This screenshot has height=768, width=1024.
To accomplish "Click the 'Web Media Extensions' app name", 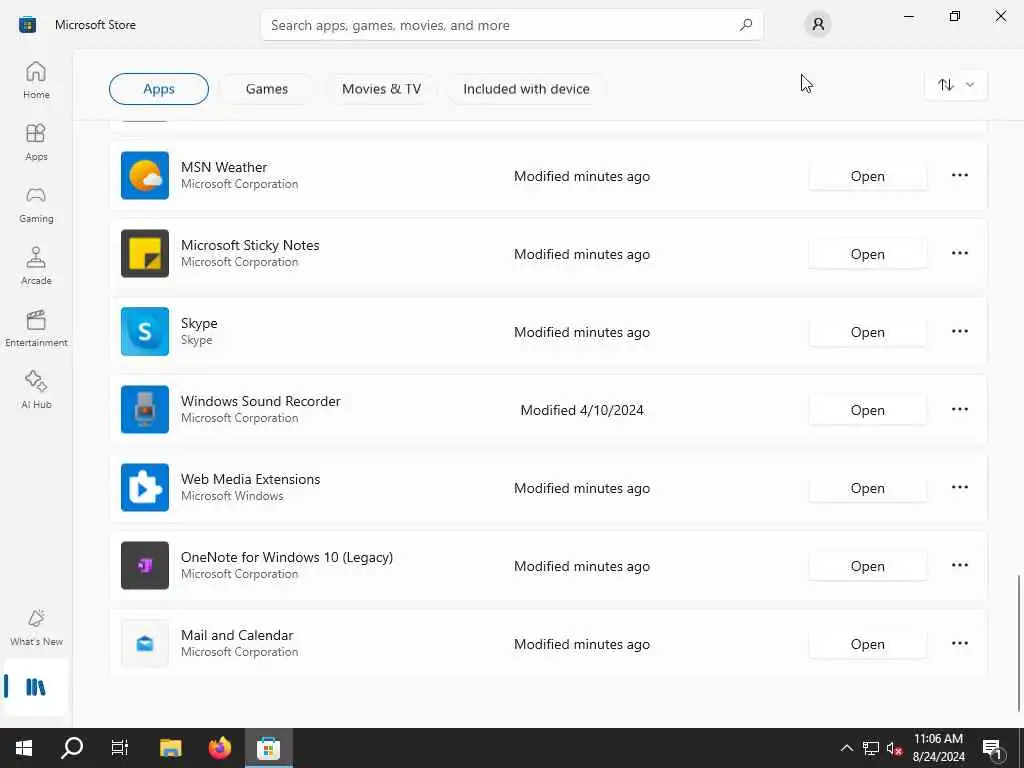I will tap(250, 479).
